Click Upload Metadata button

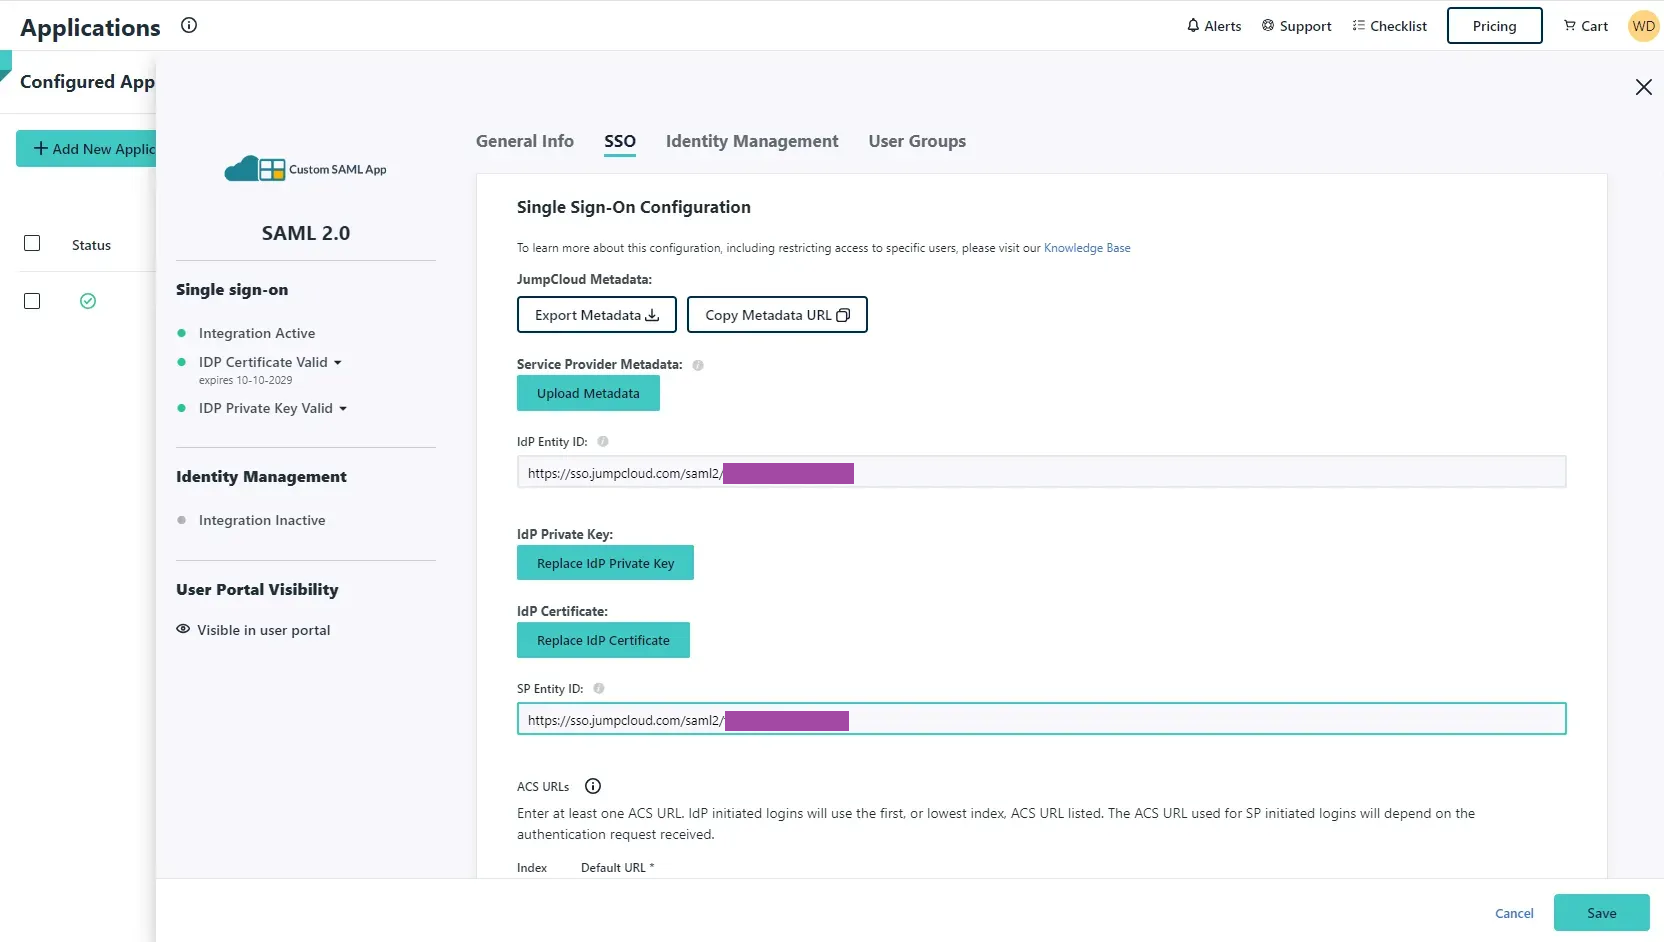pyautogui.click(x=588, y=393)
